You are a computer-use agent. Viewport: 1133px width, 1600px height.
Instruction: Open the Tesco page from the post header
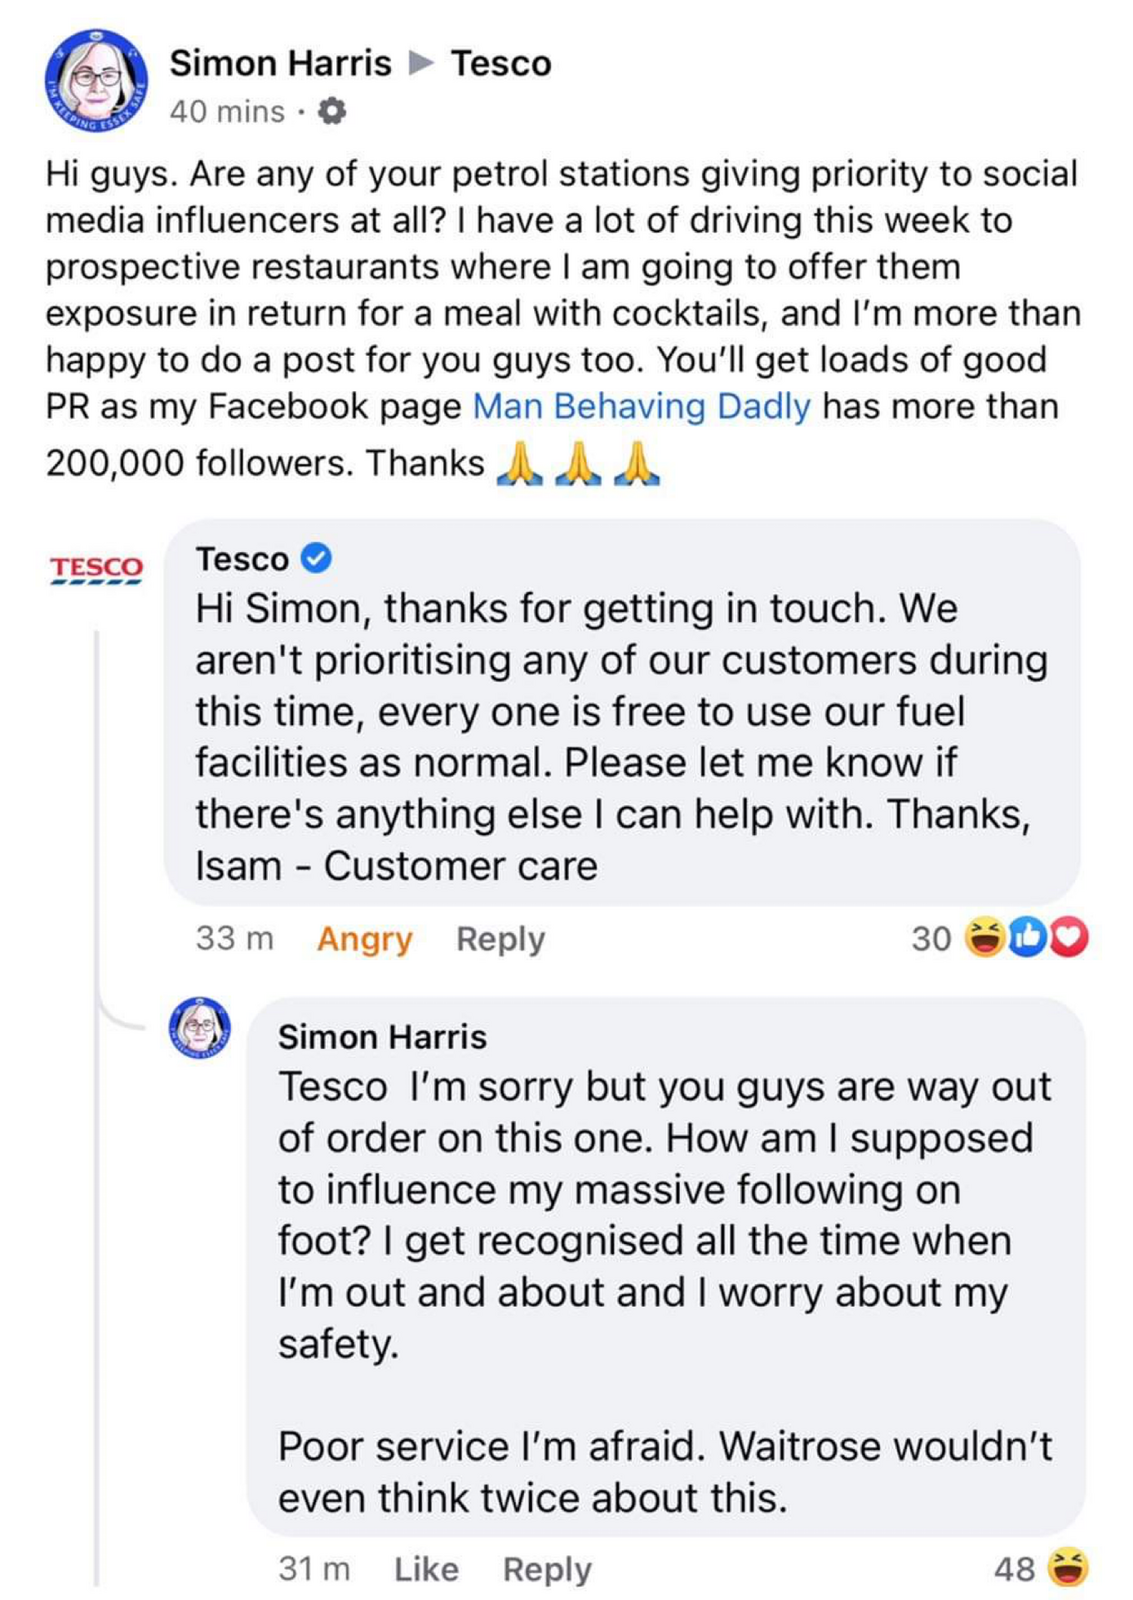coord(501,63)
